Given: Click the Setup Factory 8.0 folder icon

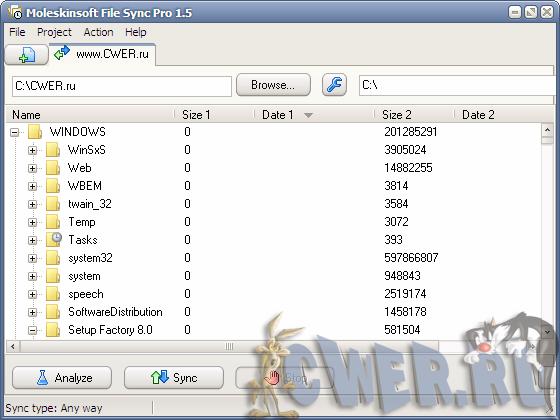Looking at the screenshot, I should click(53, 330).
